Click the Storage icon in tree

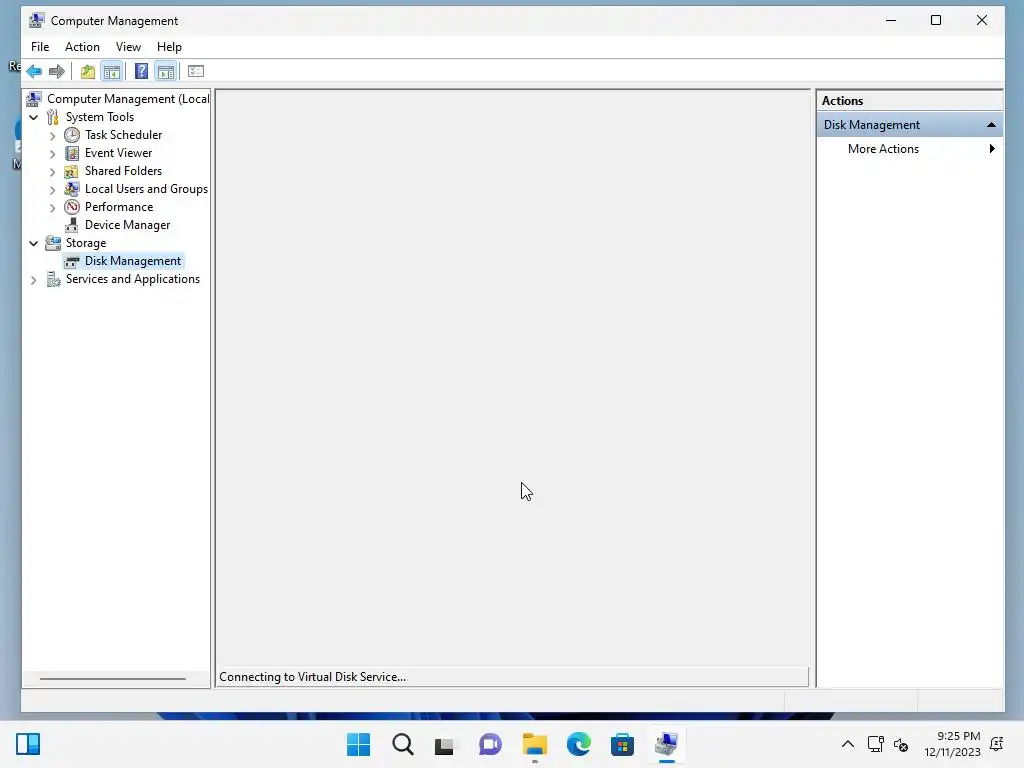pos(53,243)
